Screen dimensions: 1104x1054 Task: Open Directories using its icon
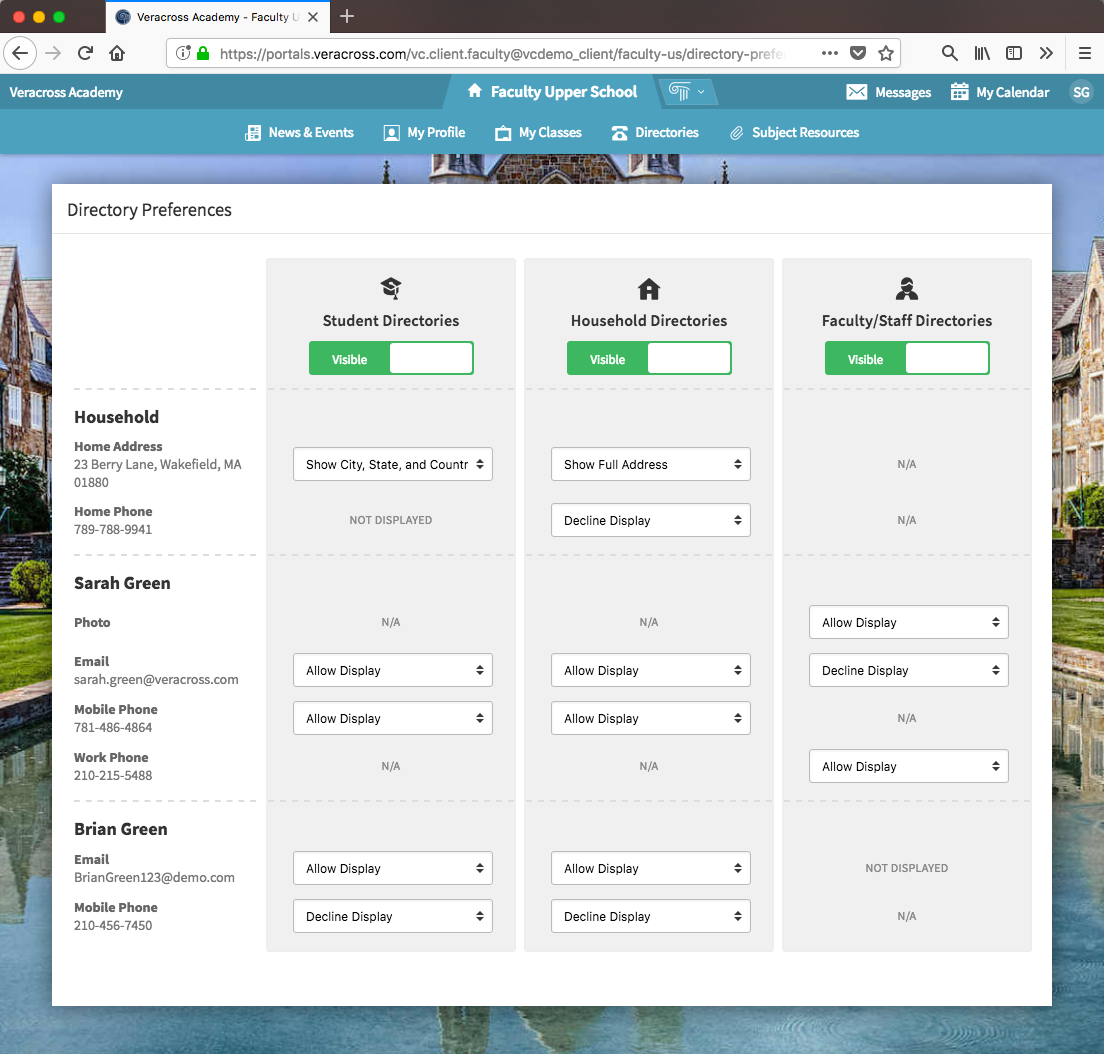(620, 132)
